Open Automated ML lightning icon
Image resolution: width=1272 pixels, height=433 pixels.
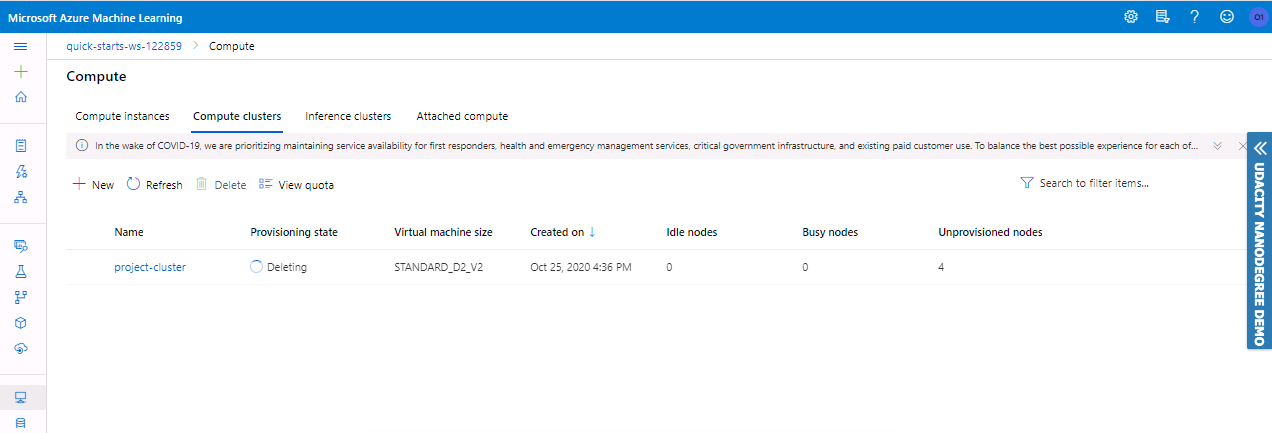20,172
